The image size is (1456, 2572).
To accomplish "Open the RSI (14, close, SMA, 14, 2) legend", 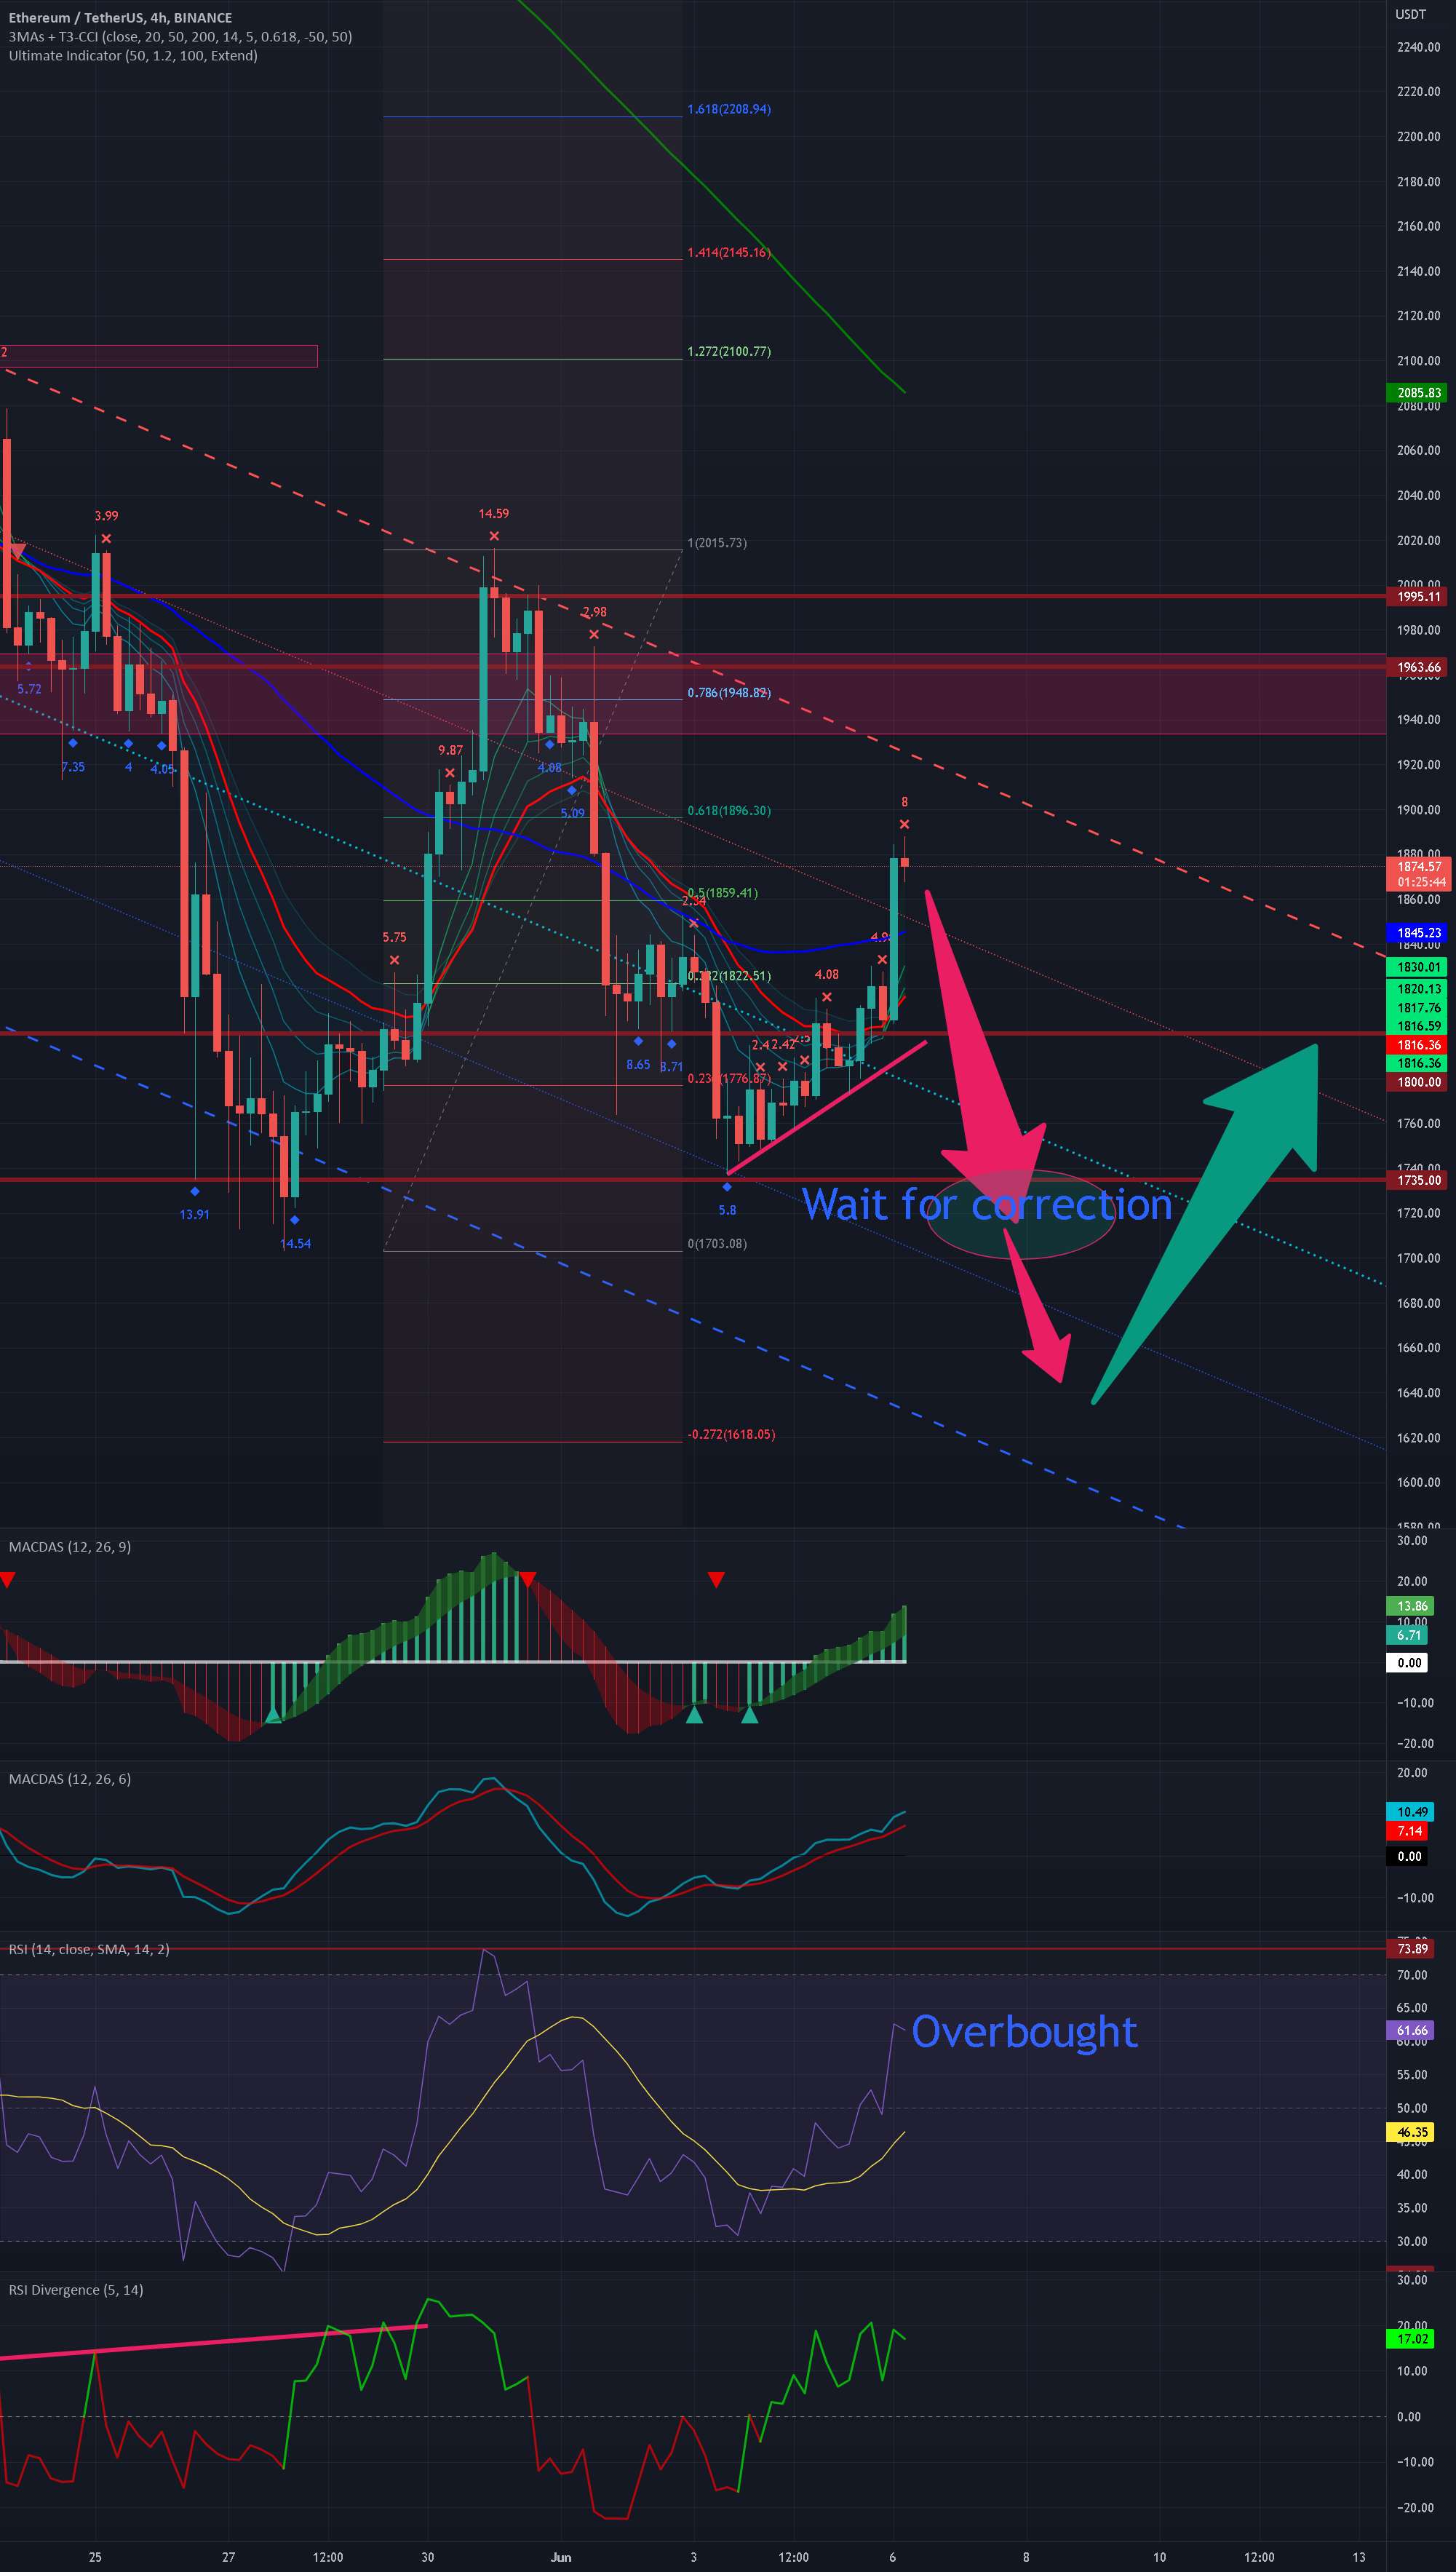I will pyautogui.click(x=89, y=1949).
